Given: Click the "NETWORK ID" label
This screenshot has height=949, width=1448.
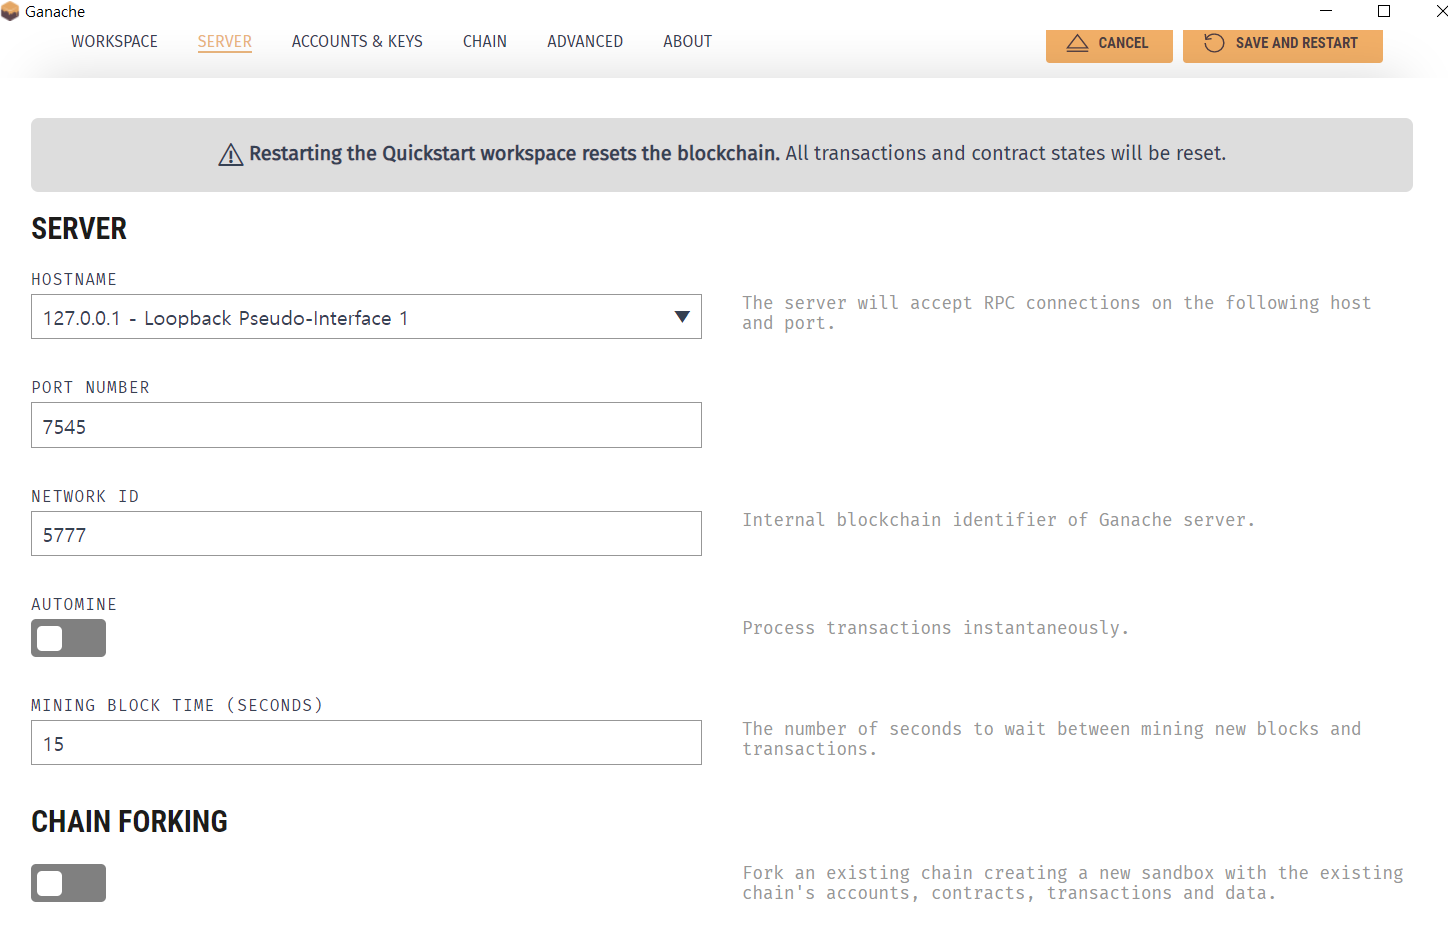Looking at the screenshot, I should pyautogui.click(x=85, y=497).
